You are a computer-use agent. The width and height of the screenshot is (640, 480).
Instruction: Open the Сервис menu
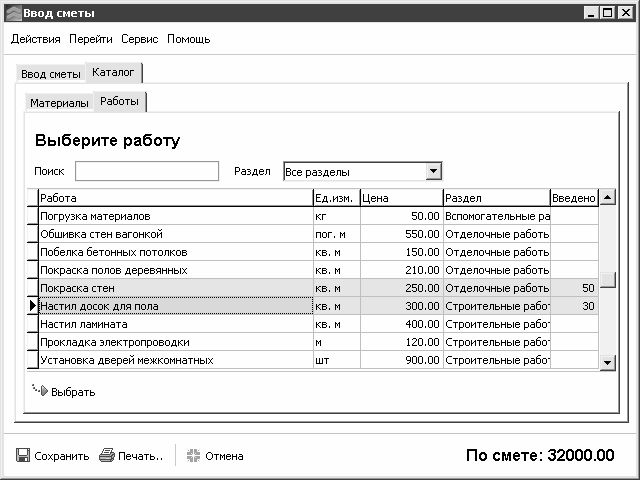140,39
